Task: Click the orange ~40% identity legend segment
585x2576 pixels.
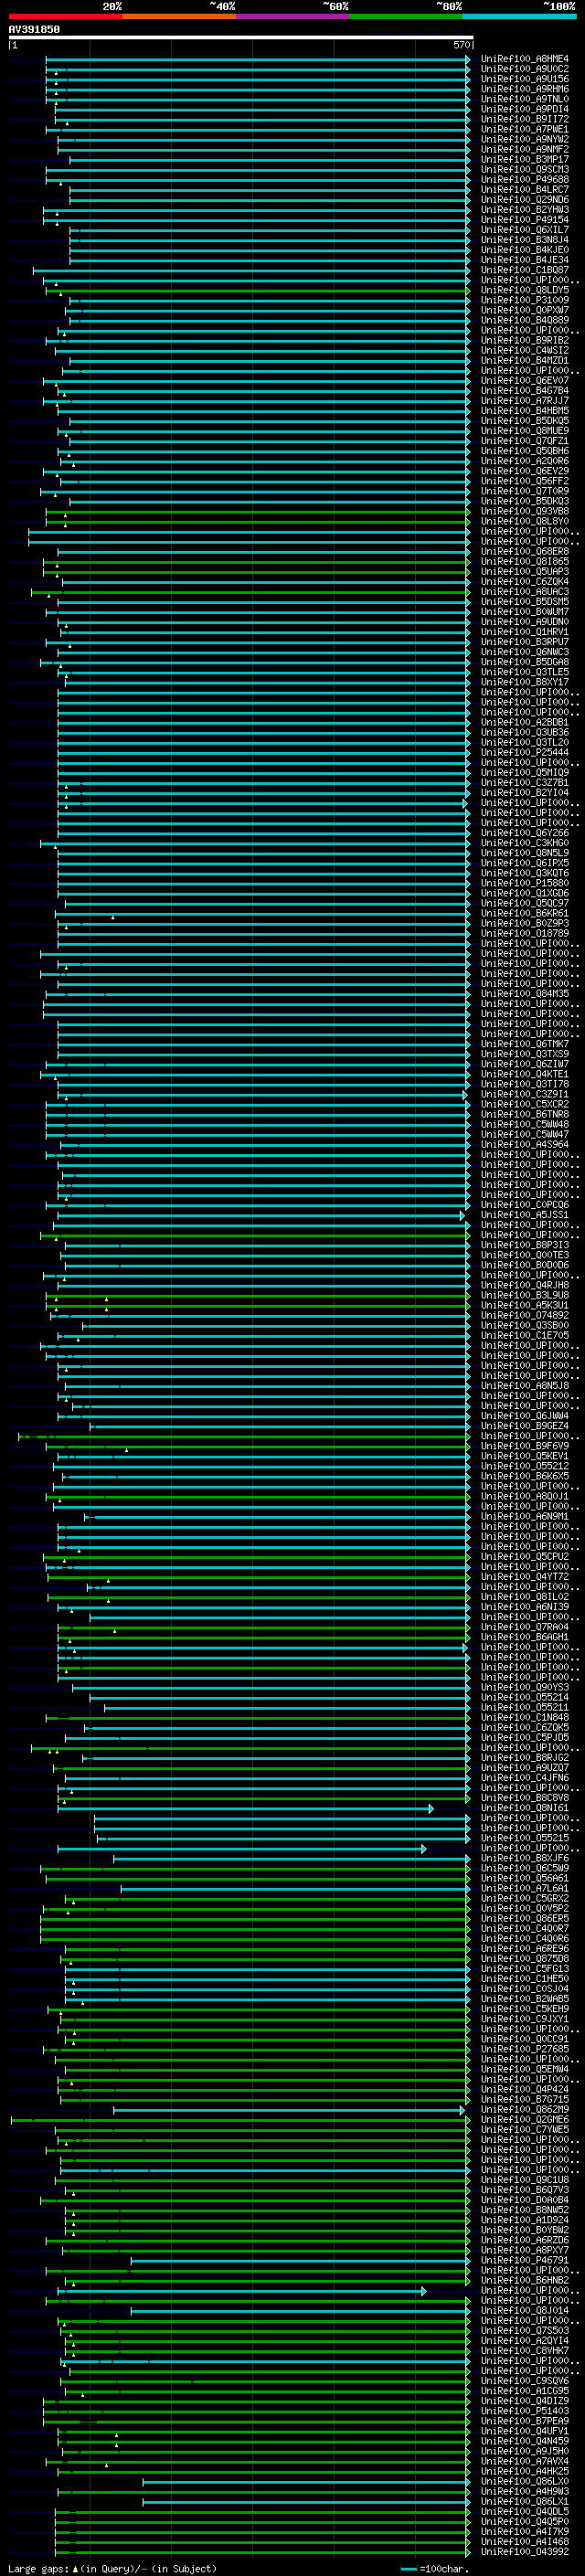Action: click(x=179, y=16)
